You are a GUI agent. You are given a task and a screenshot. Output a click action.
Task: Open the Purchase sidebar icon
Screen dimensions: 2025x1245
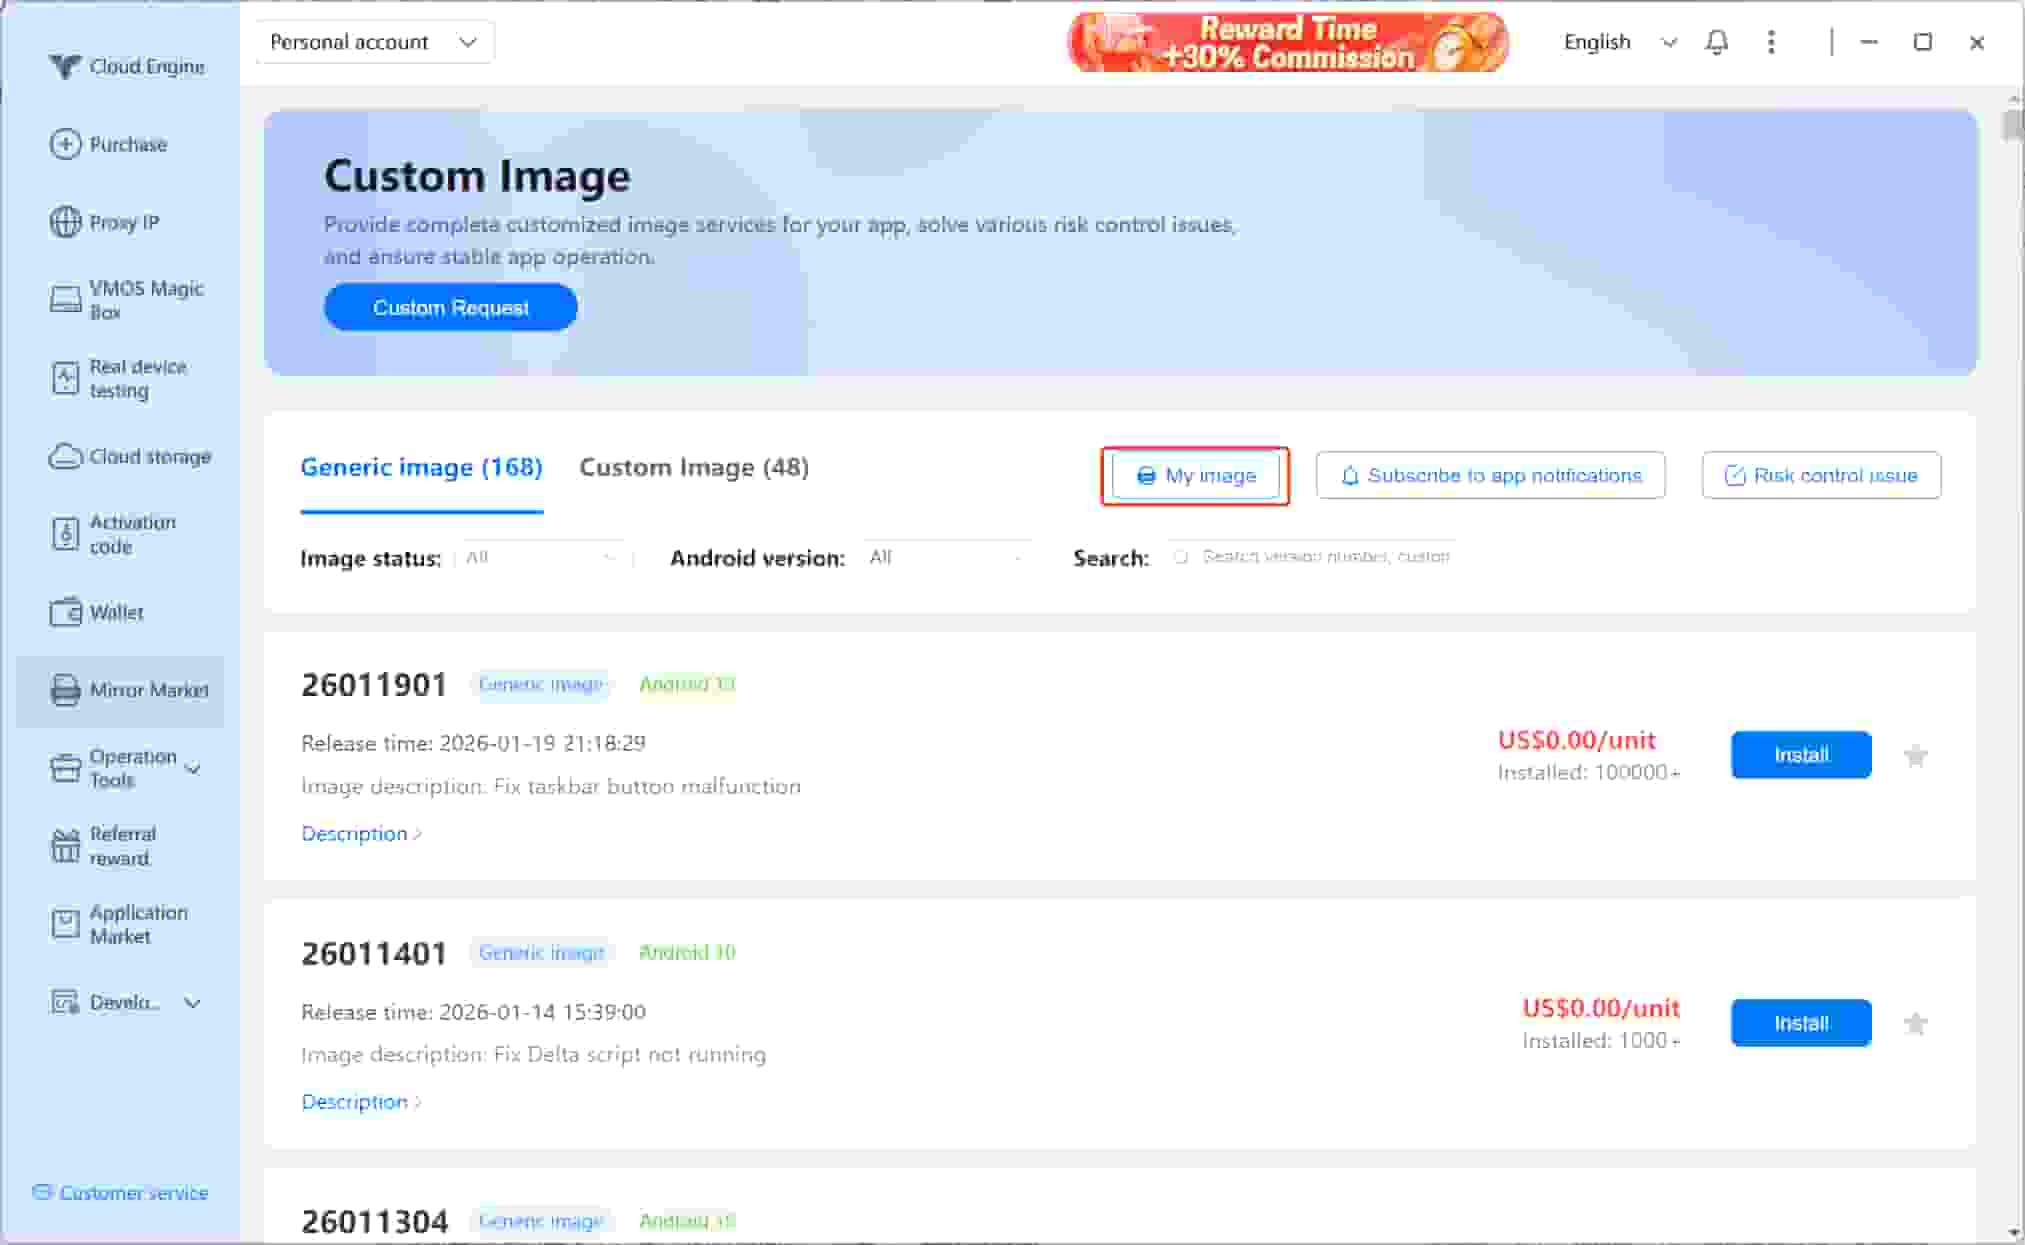click(x=65, y=144)
